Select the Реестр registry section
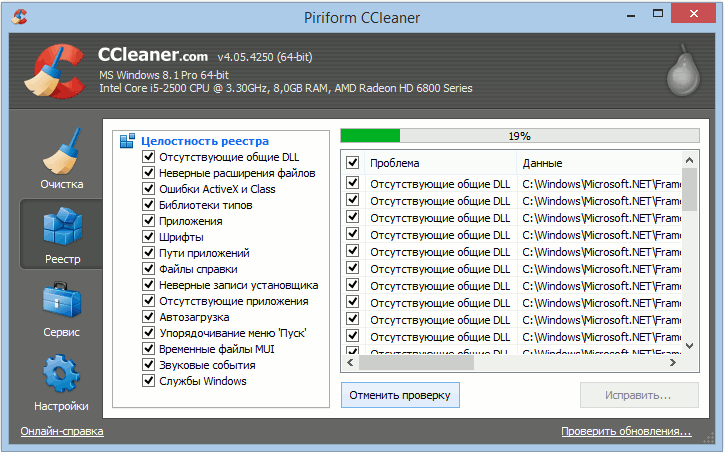The width and height of the screenshot is (724, 452). click(62, 234)
